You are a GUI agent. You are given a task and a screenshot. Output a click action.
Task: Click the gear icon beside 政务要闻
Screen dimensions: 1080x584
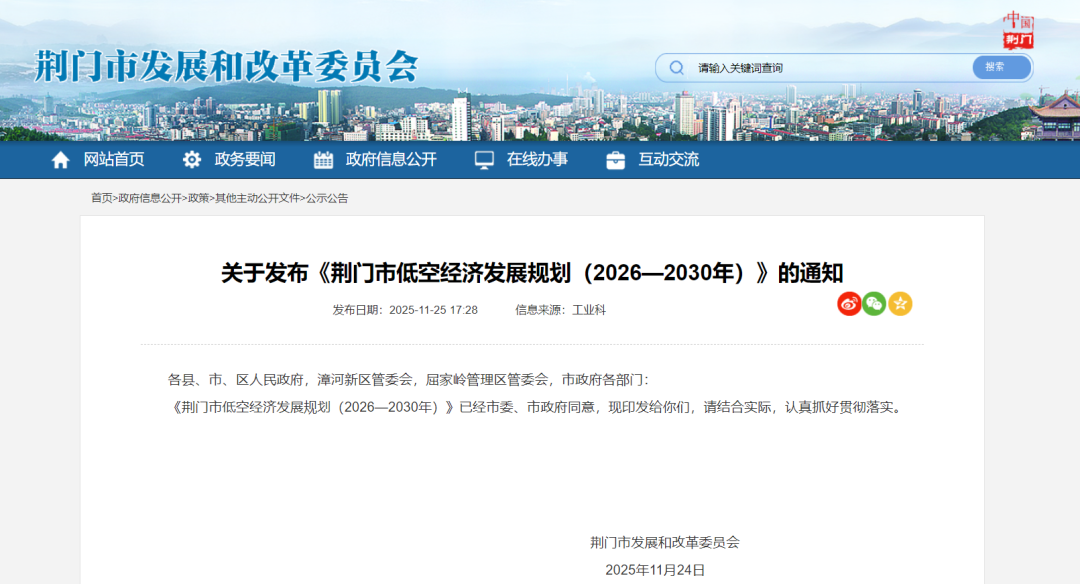[x=193, y=159]
